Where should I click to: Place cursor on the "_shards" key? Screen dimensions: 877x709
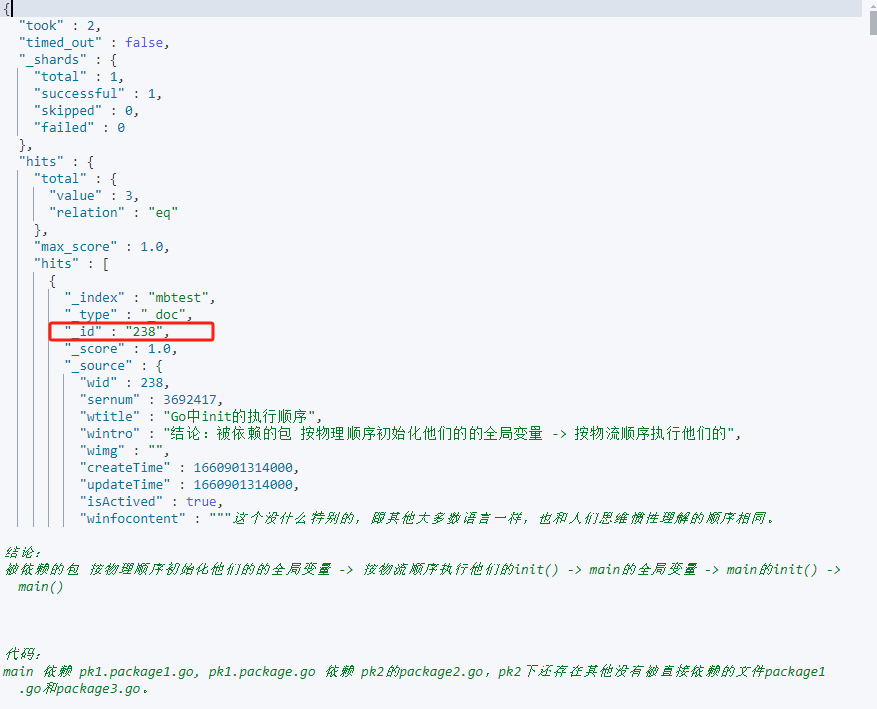(52, 59)
